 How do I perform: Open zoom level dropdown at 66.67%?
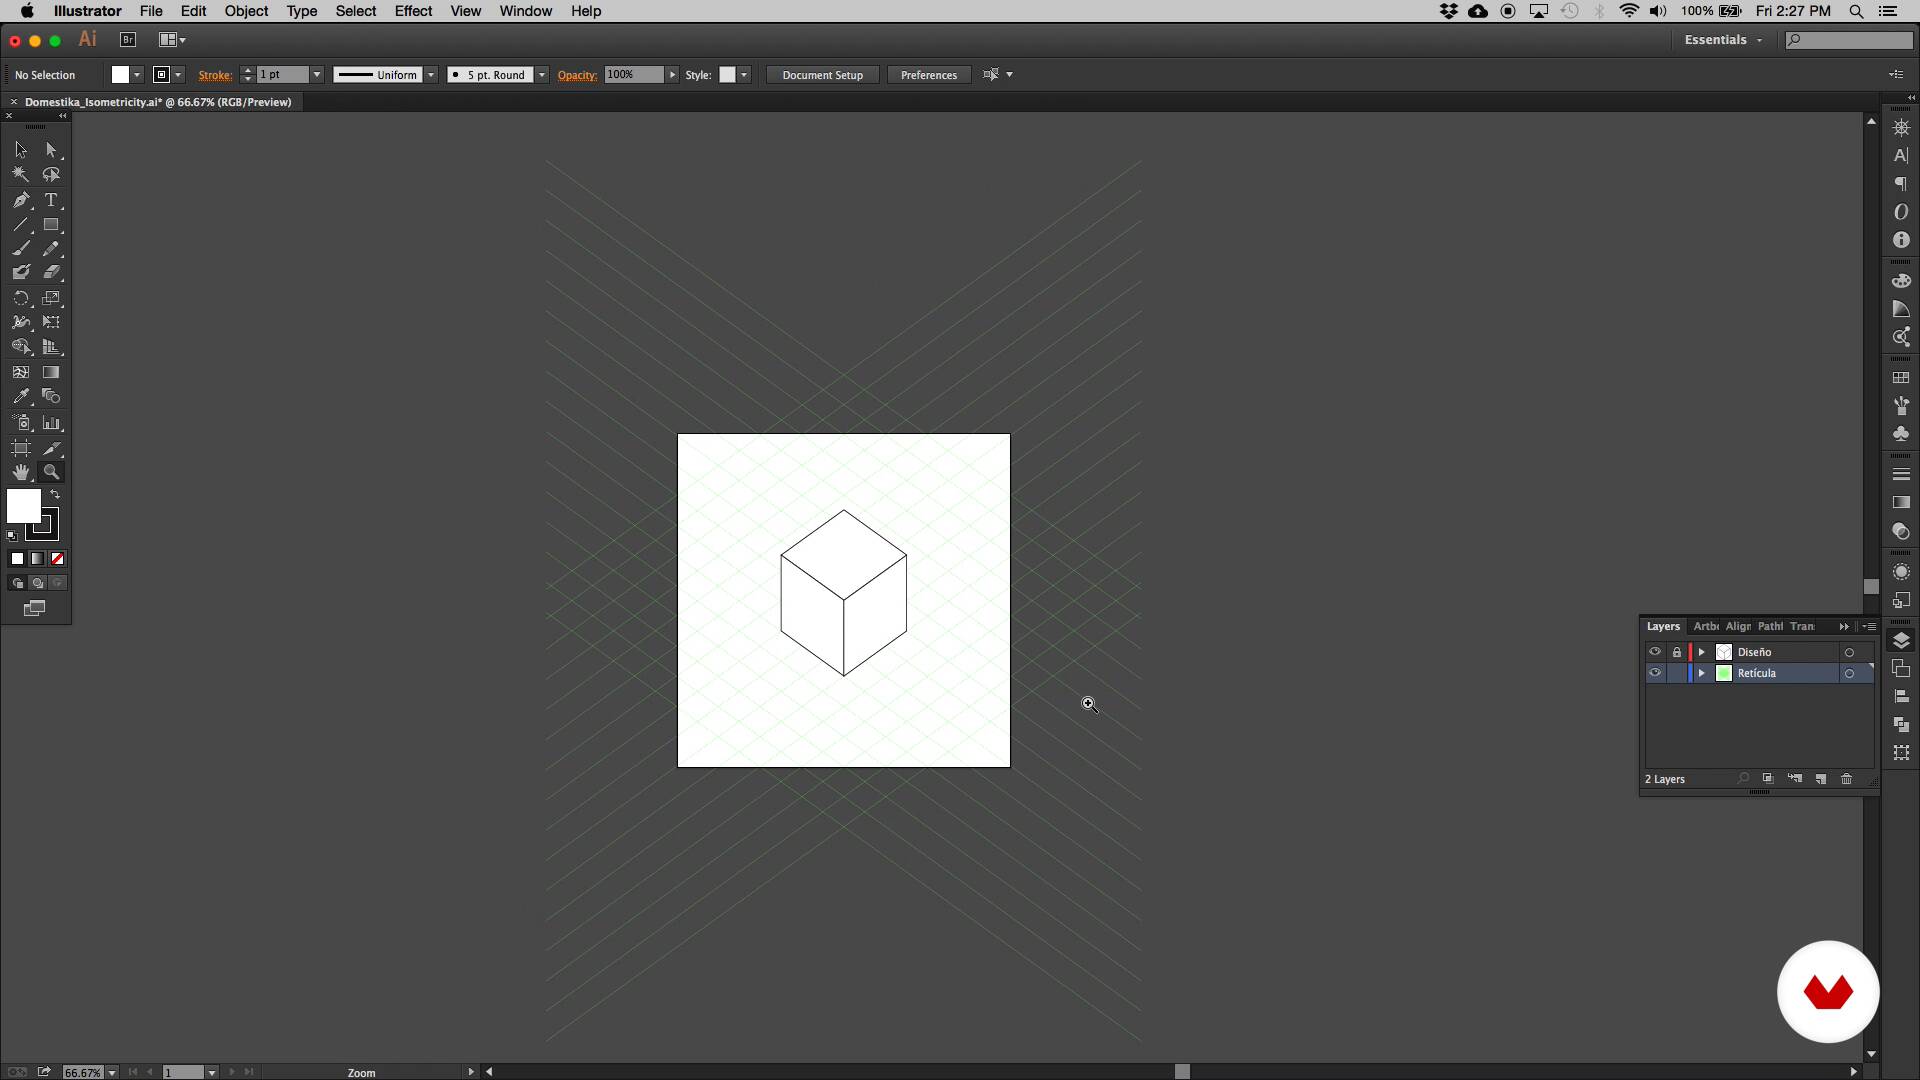(112, 1072)
